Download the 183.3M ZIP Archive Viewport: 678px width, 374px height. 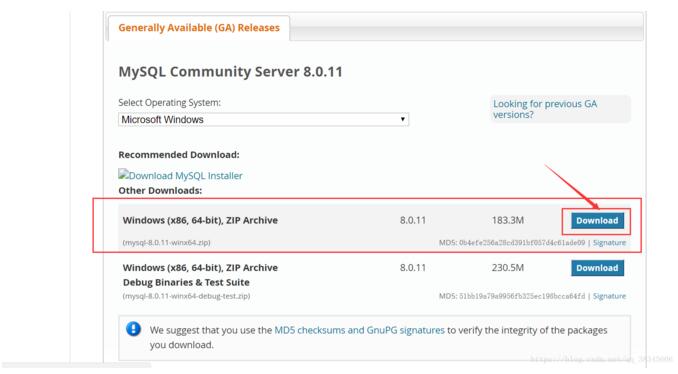coord(597,221)
